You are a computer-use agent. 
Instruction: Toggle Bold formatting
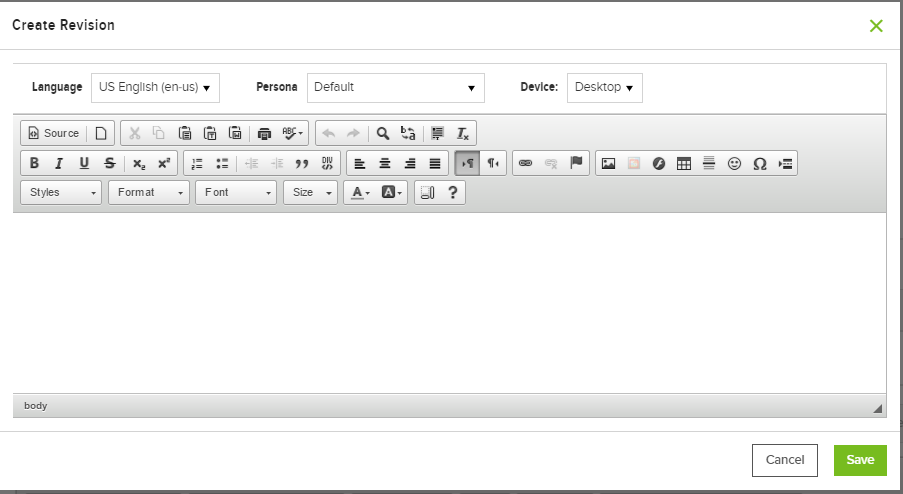[34, 163]
